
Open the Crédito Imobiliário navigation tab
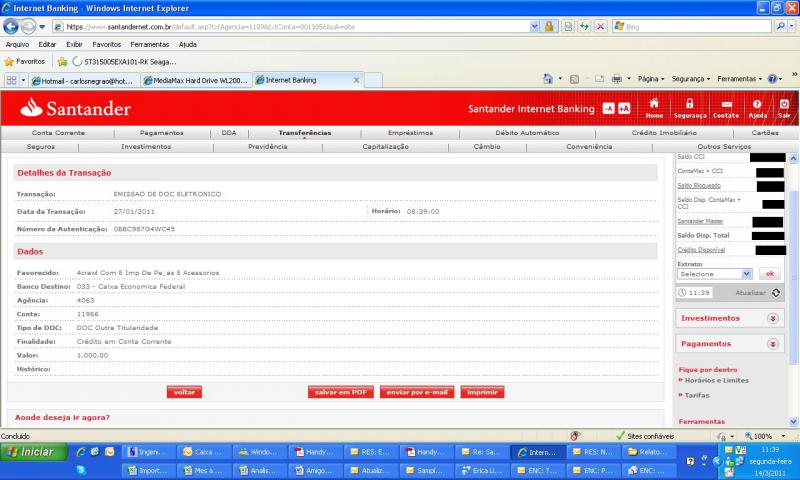664,133
